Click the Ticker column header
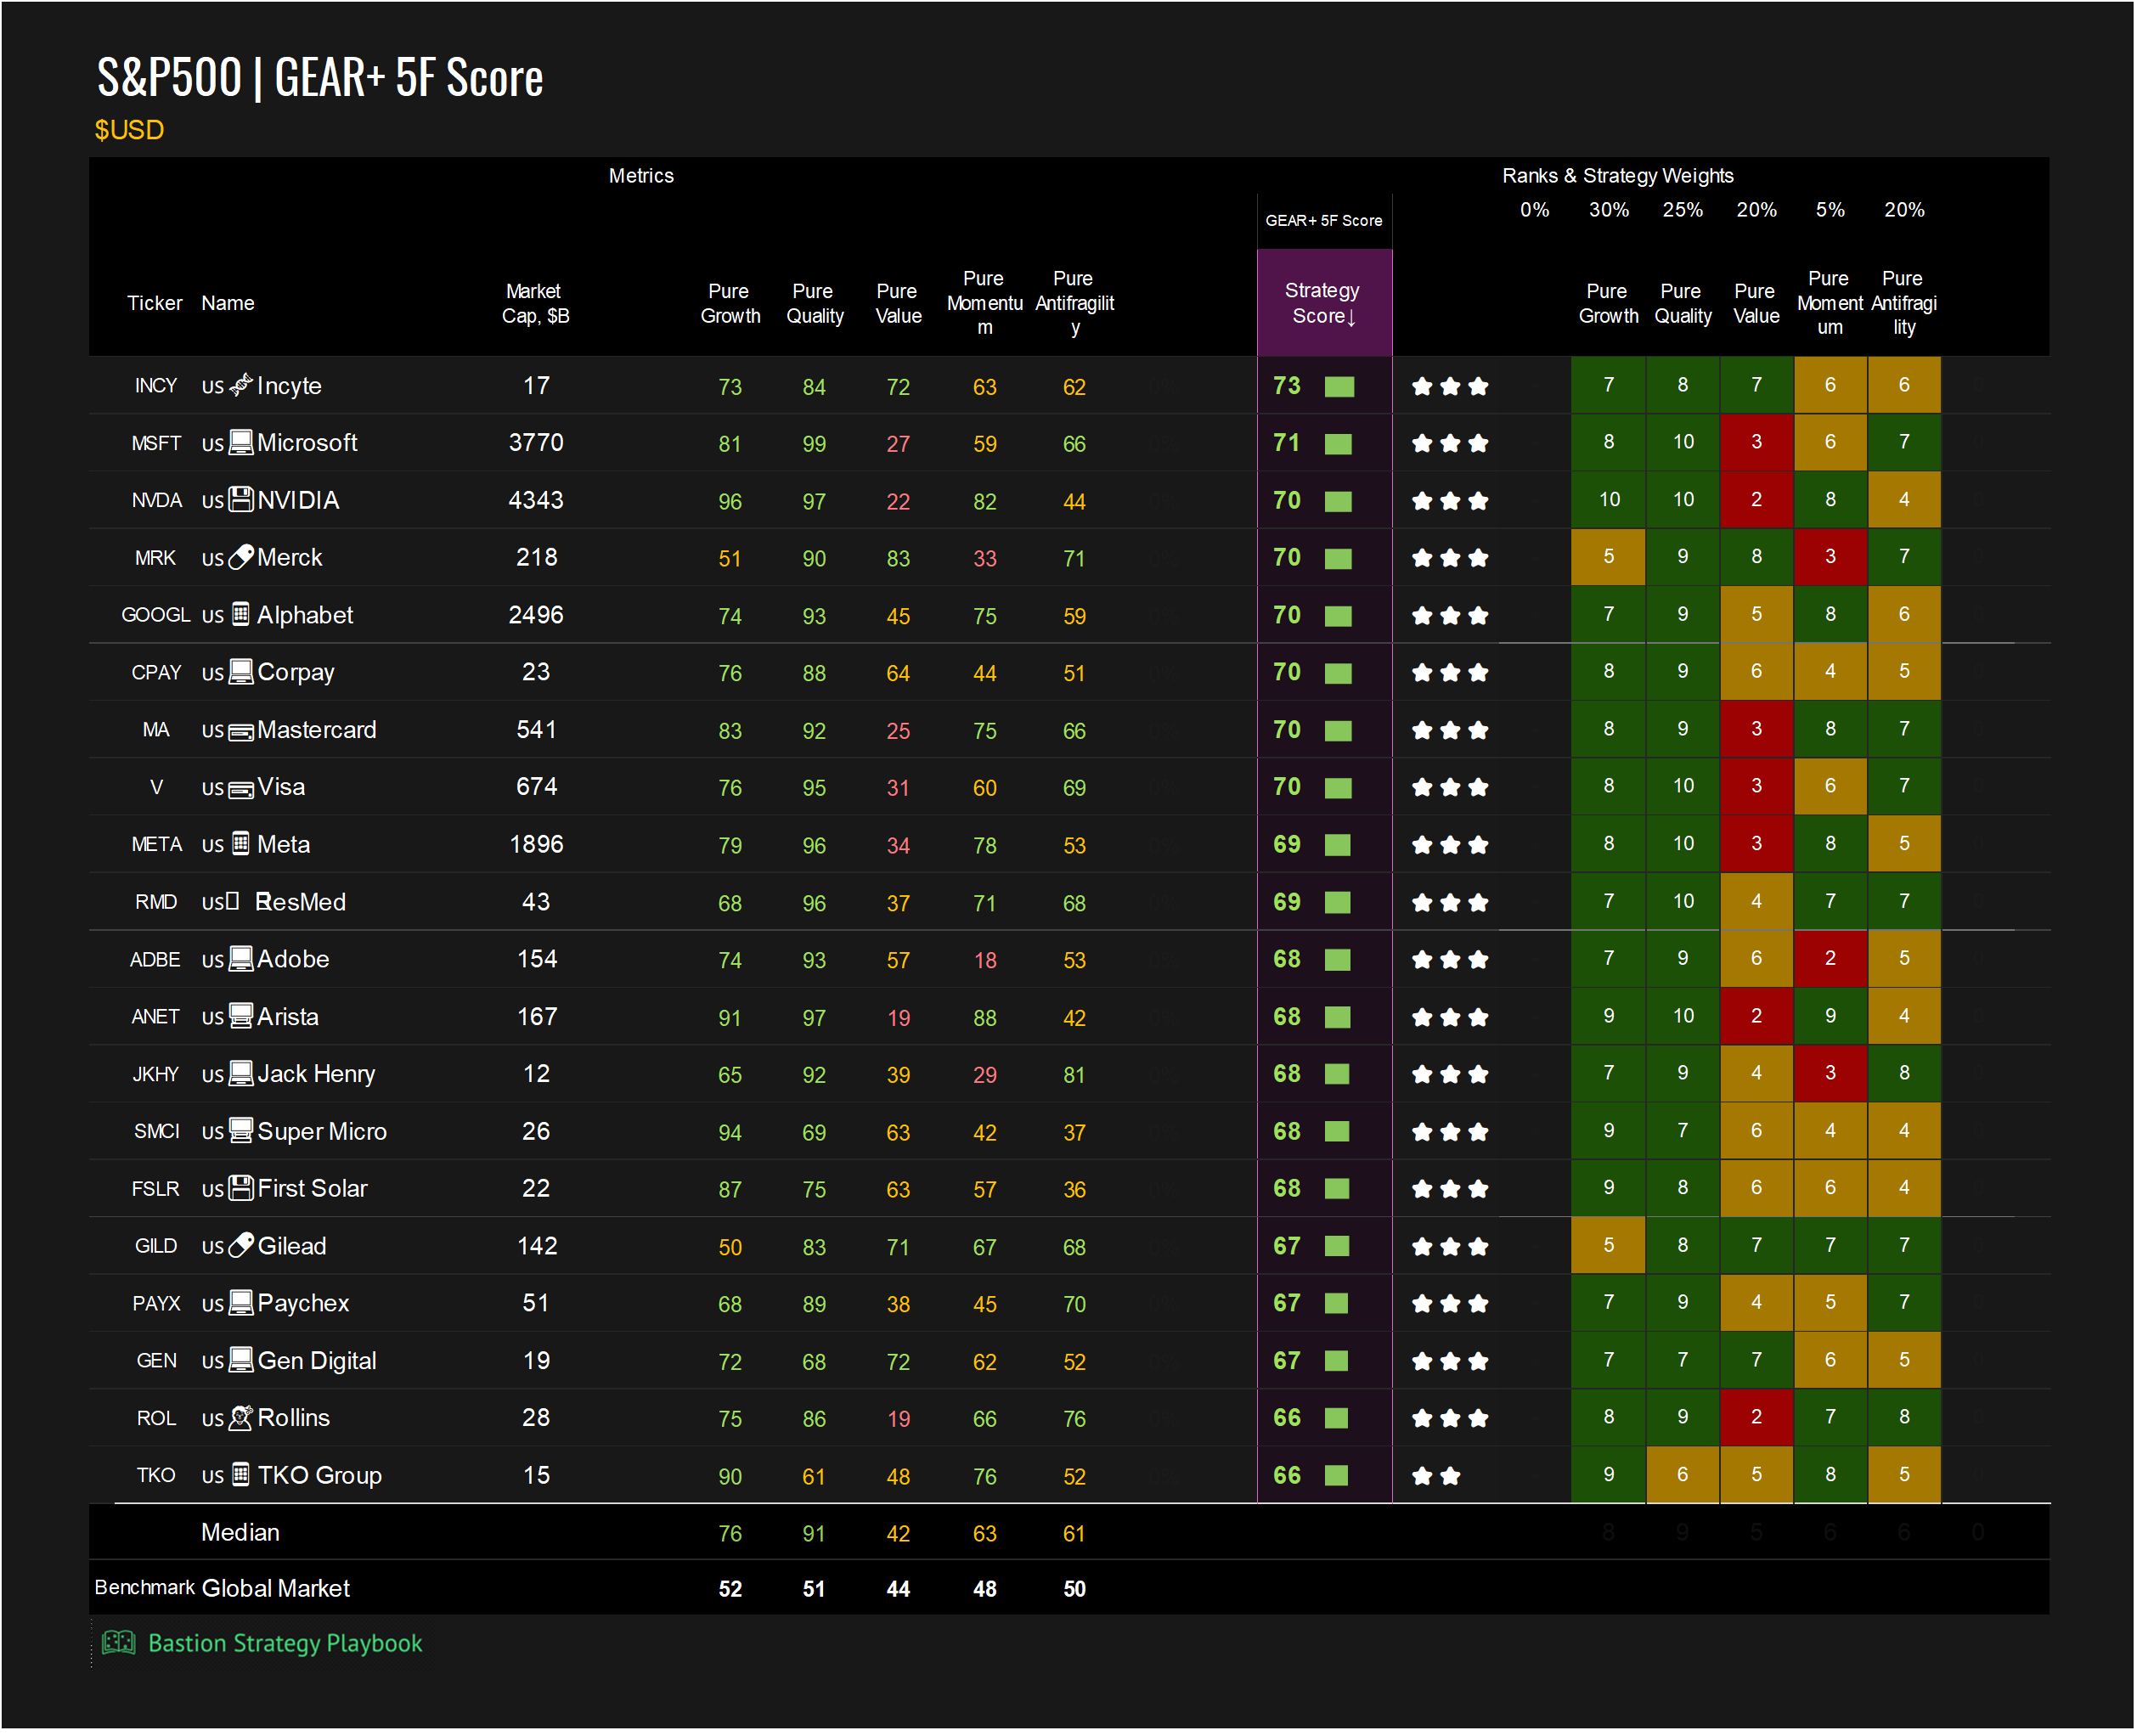The image size is (2137, 1736). click(155, 303)
